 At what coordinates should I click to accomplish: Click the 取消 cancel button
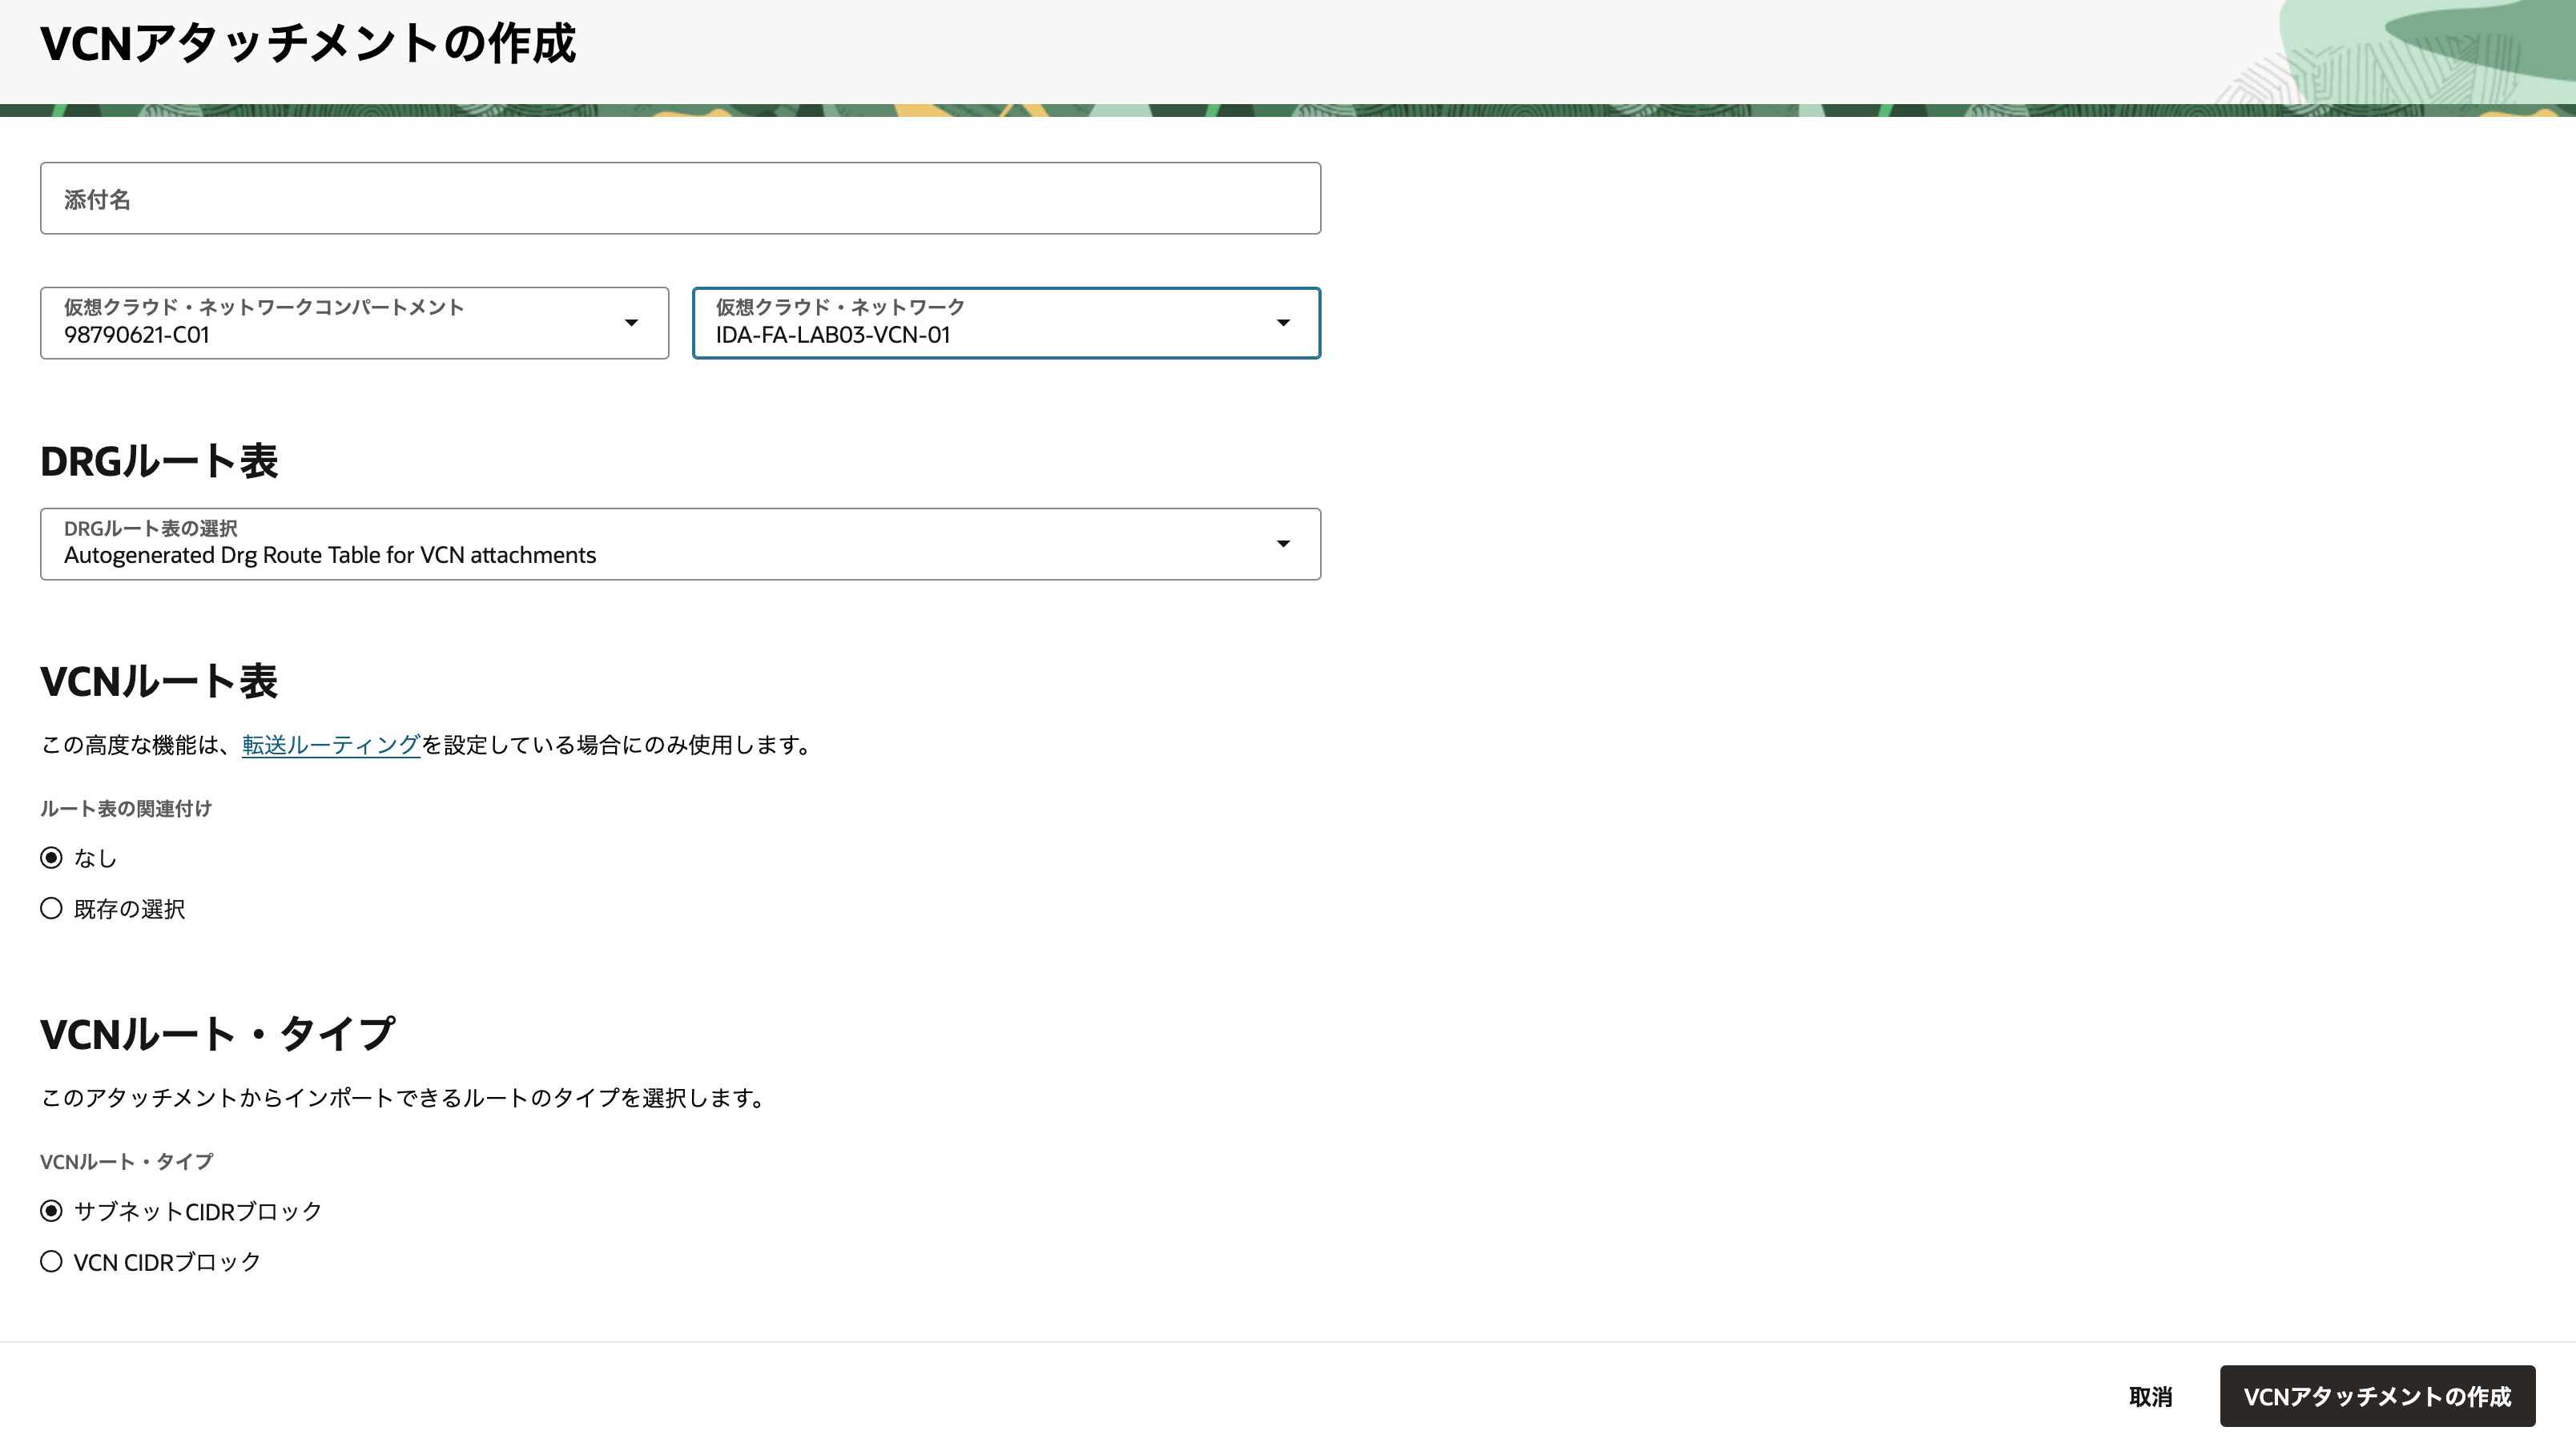tap(2150, 1396)
